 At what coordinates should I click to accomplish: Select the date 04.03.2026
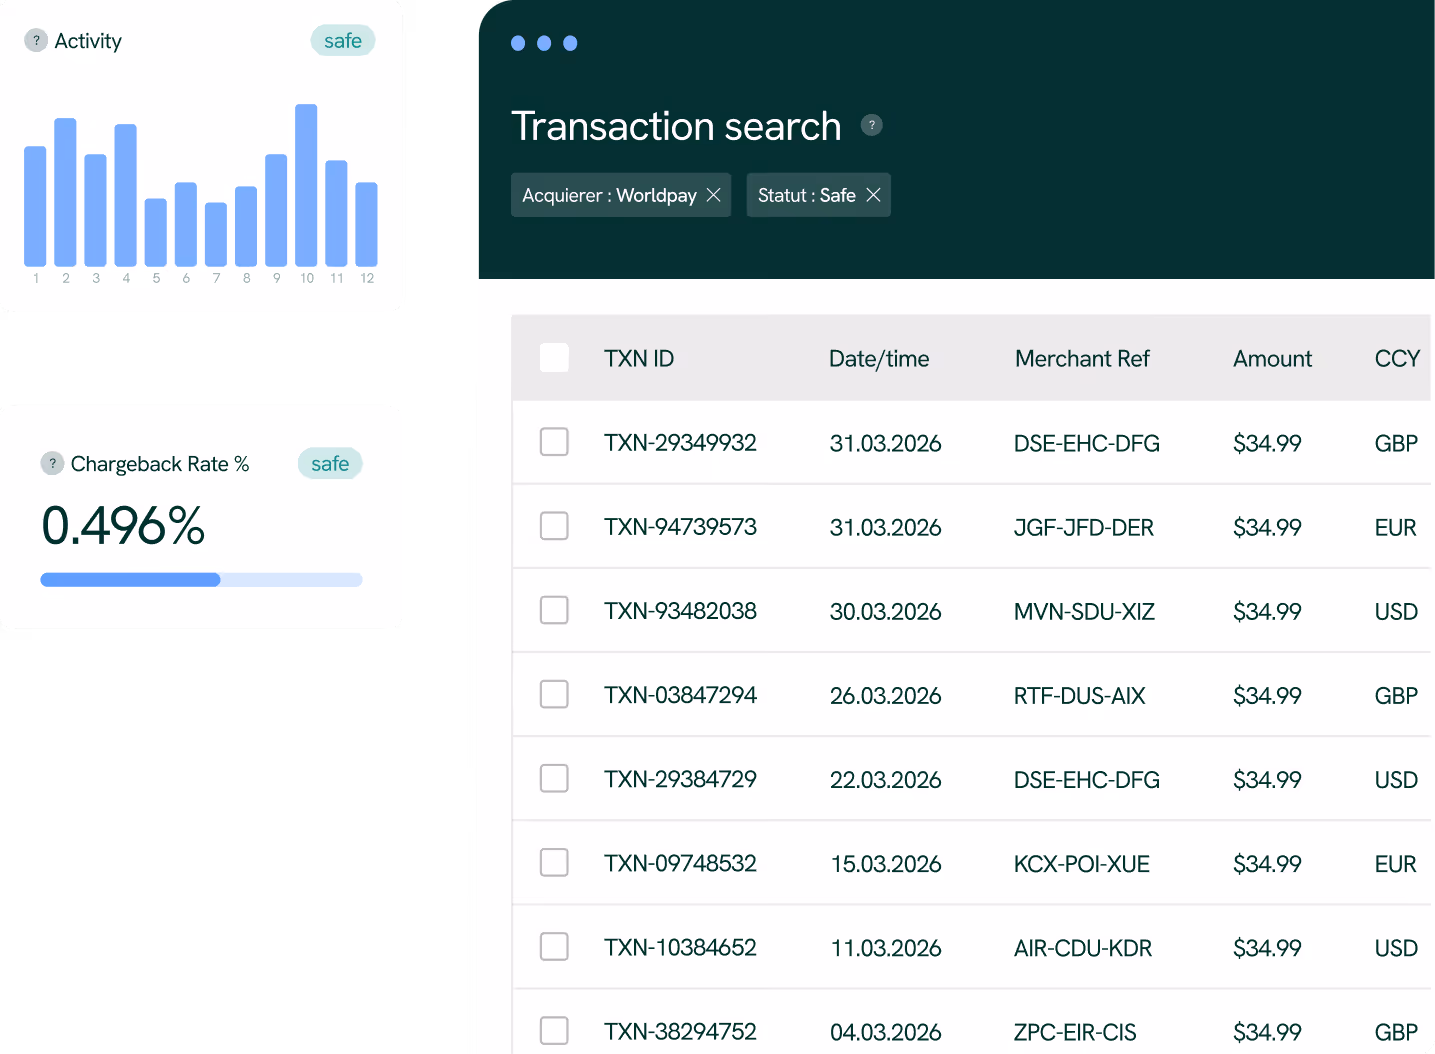(x=886, y=1031)
